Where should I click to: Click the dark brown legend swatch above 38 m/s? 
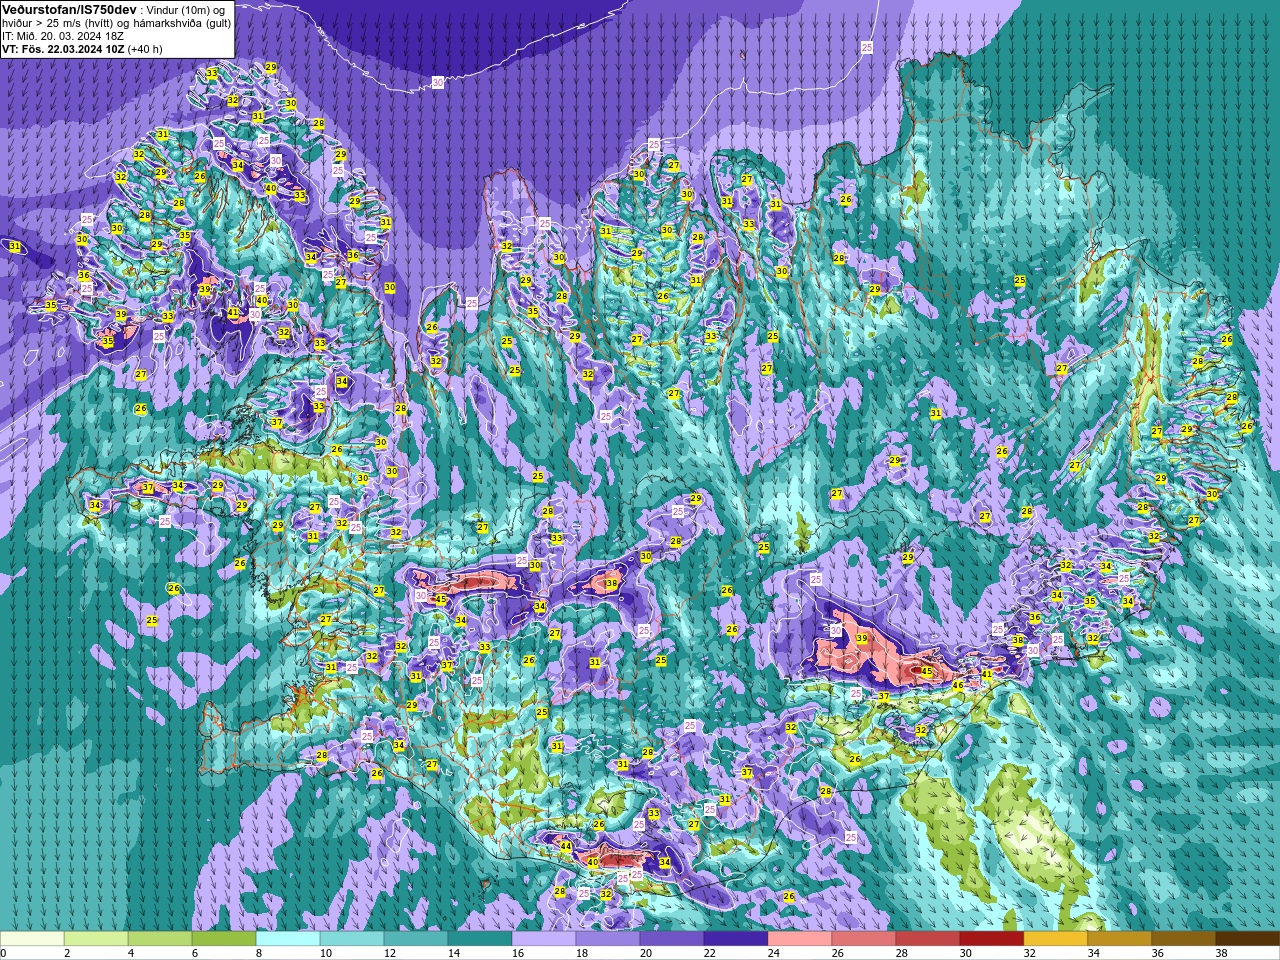[x=1248, y=939]
